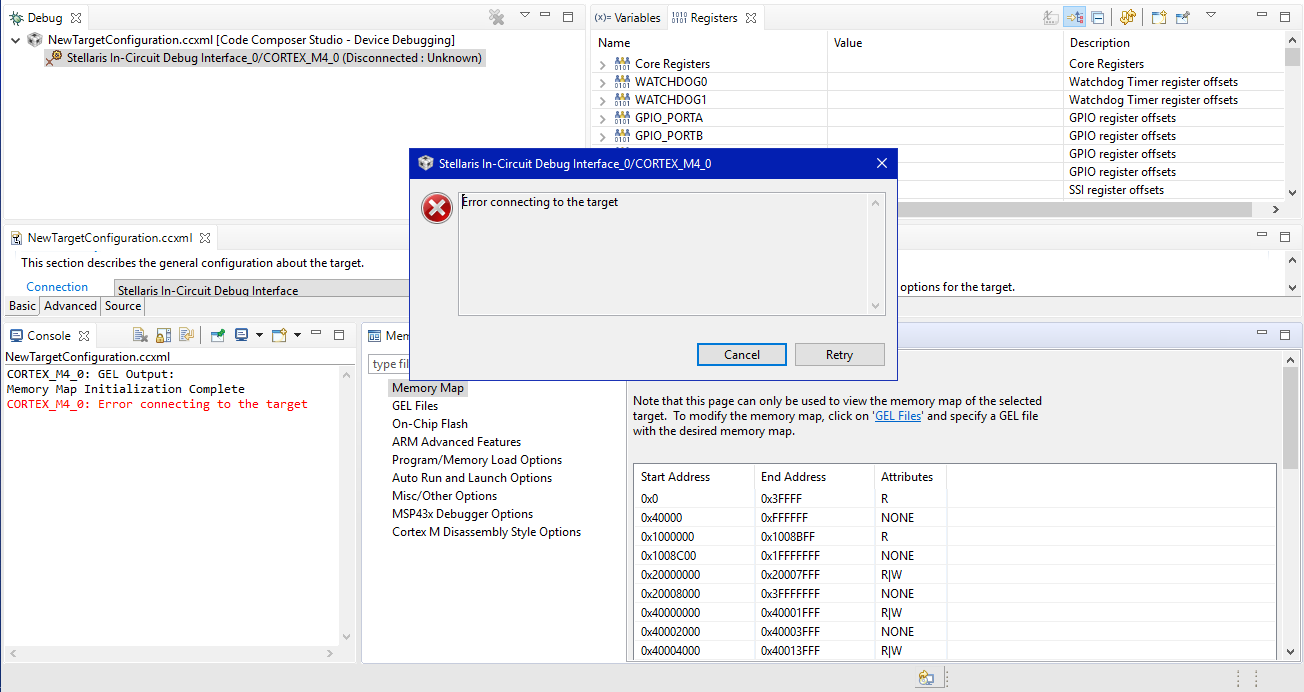Minimize the Console panel
Viewport: 1304px width, 692px height.
coord(316,333)
